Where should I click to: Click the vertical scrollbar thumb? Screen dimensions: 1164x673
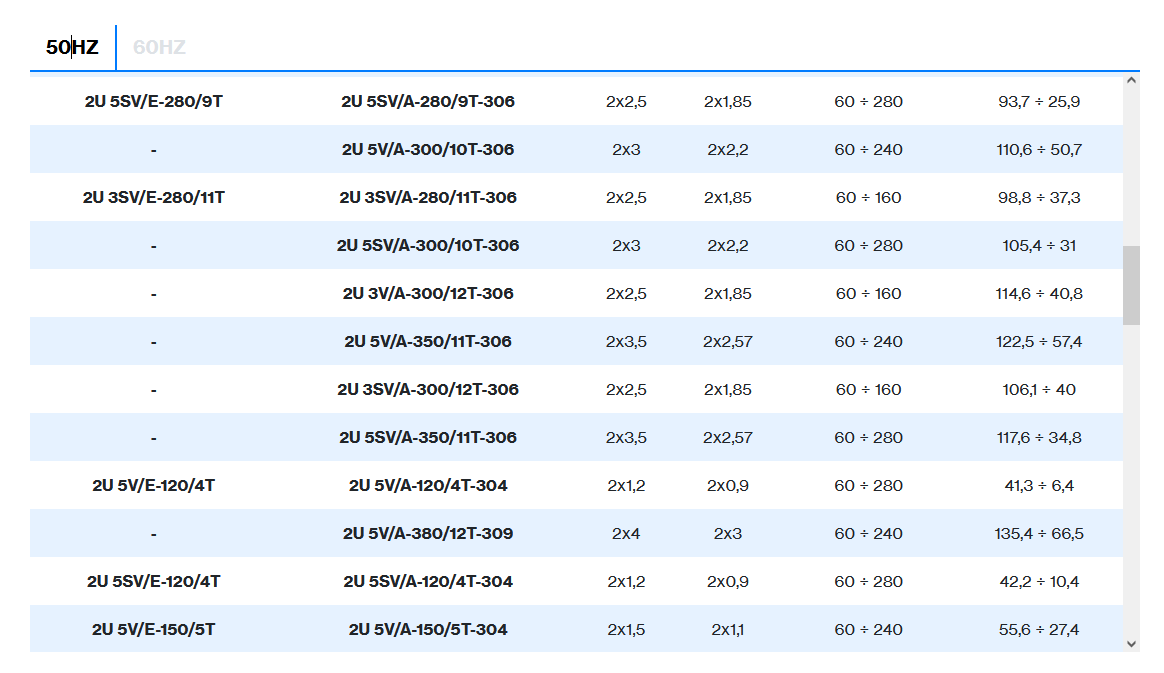1131,285
